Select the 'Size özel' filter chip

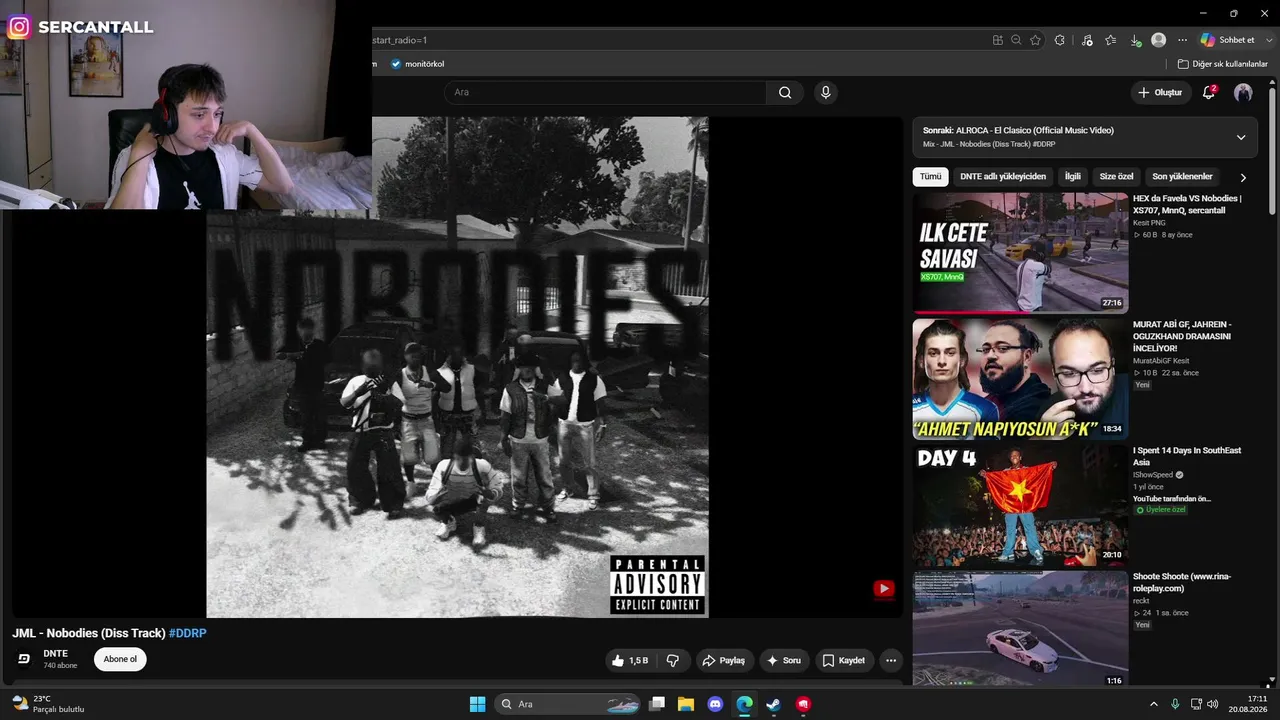click(x=1116, y=177)
